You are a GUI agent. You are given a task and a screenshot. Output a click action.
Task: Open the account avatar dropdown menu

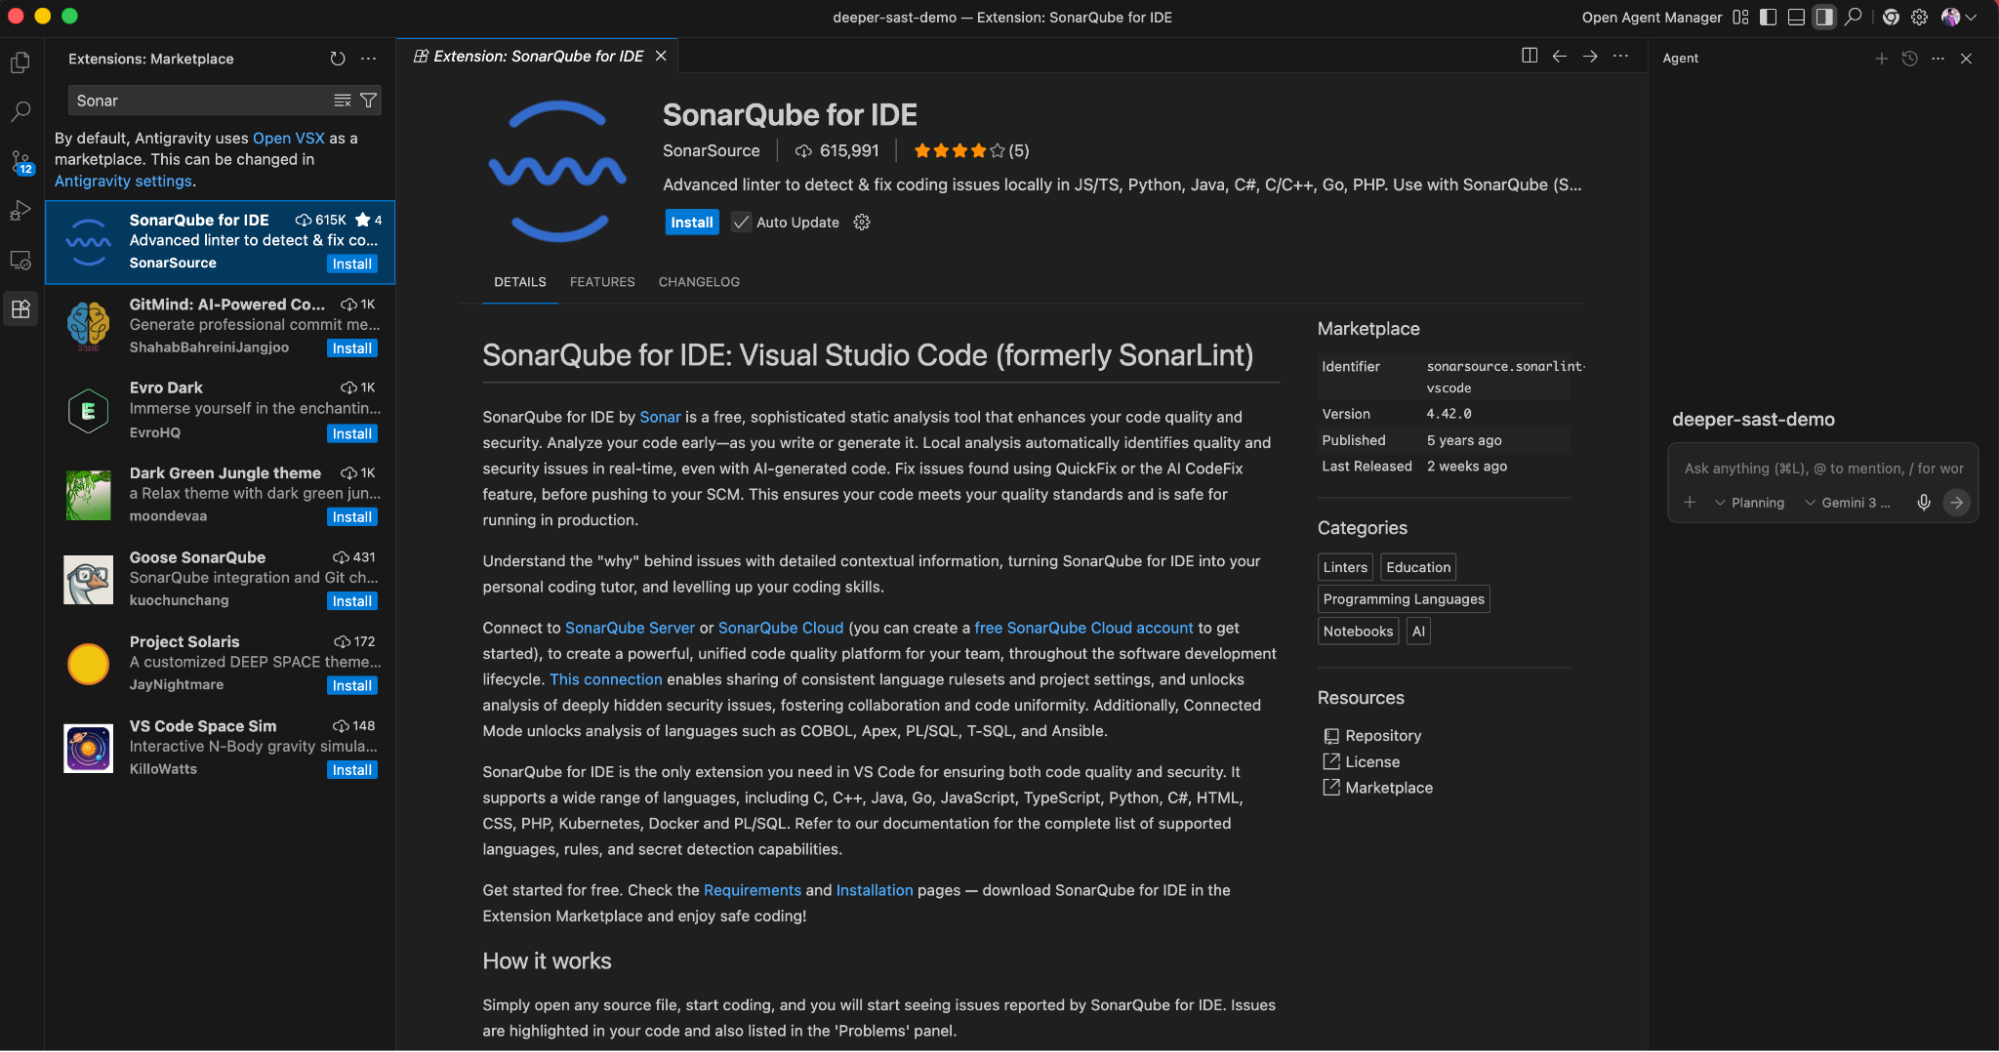pyautogui.click(x=1958, y=17)
